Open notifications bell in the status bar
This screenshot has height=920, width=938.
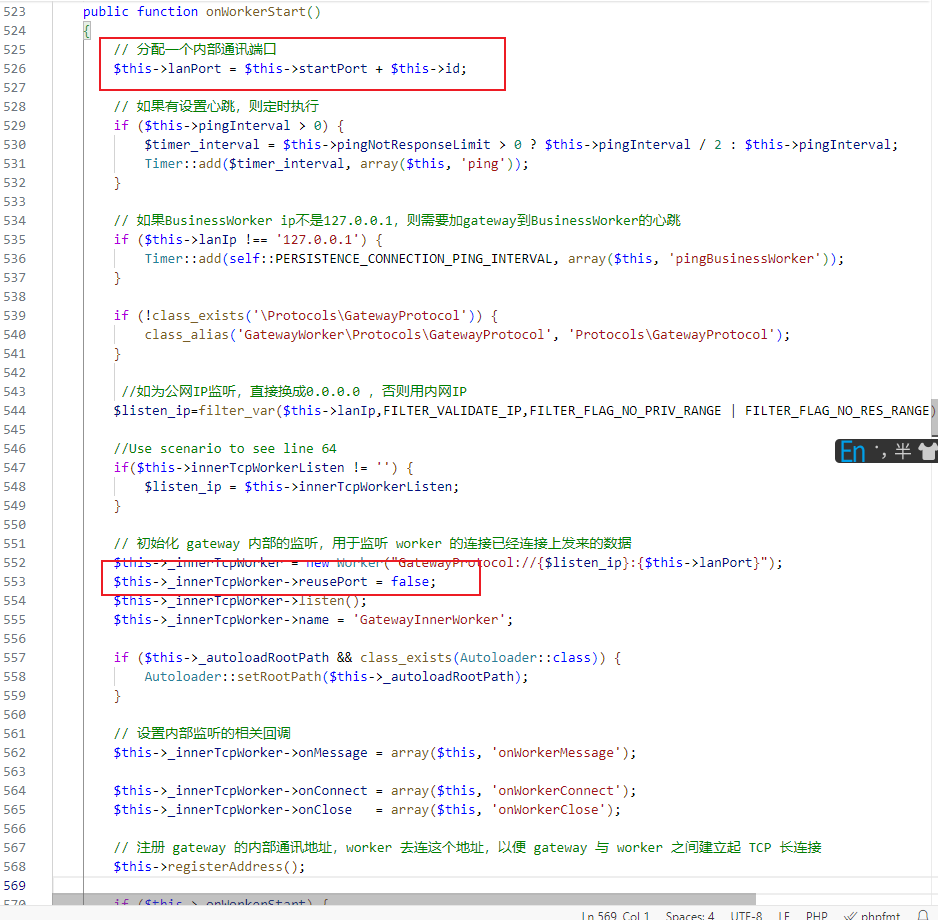click(923, 915)
